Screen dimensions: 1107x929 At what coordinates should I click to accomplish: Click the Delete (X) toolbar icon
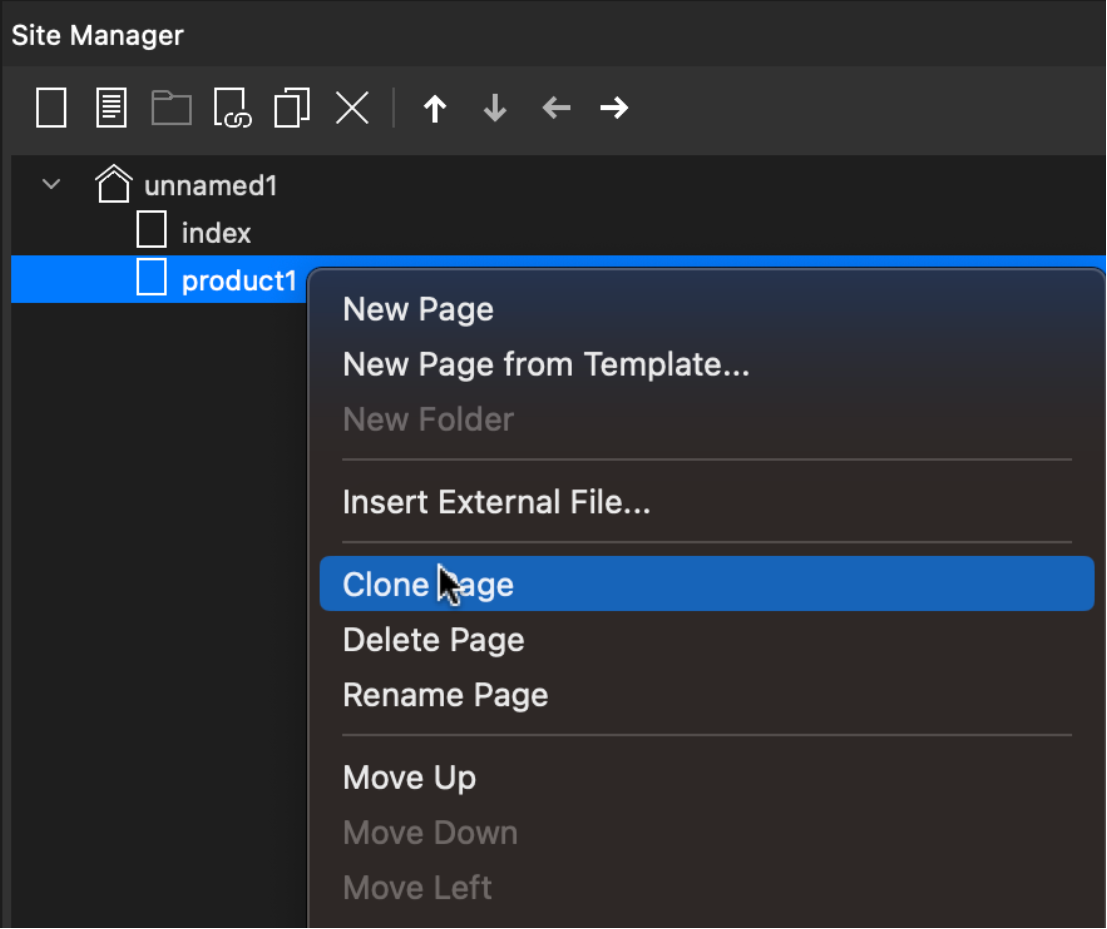click(352, 108)
